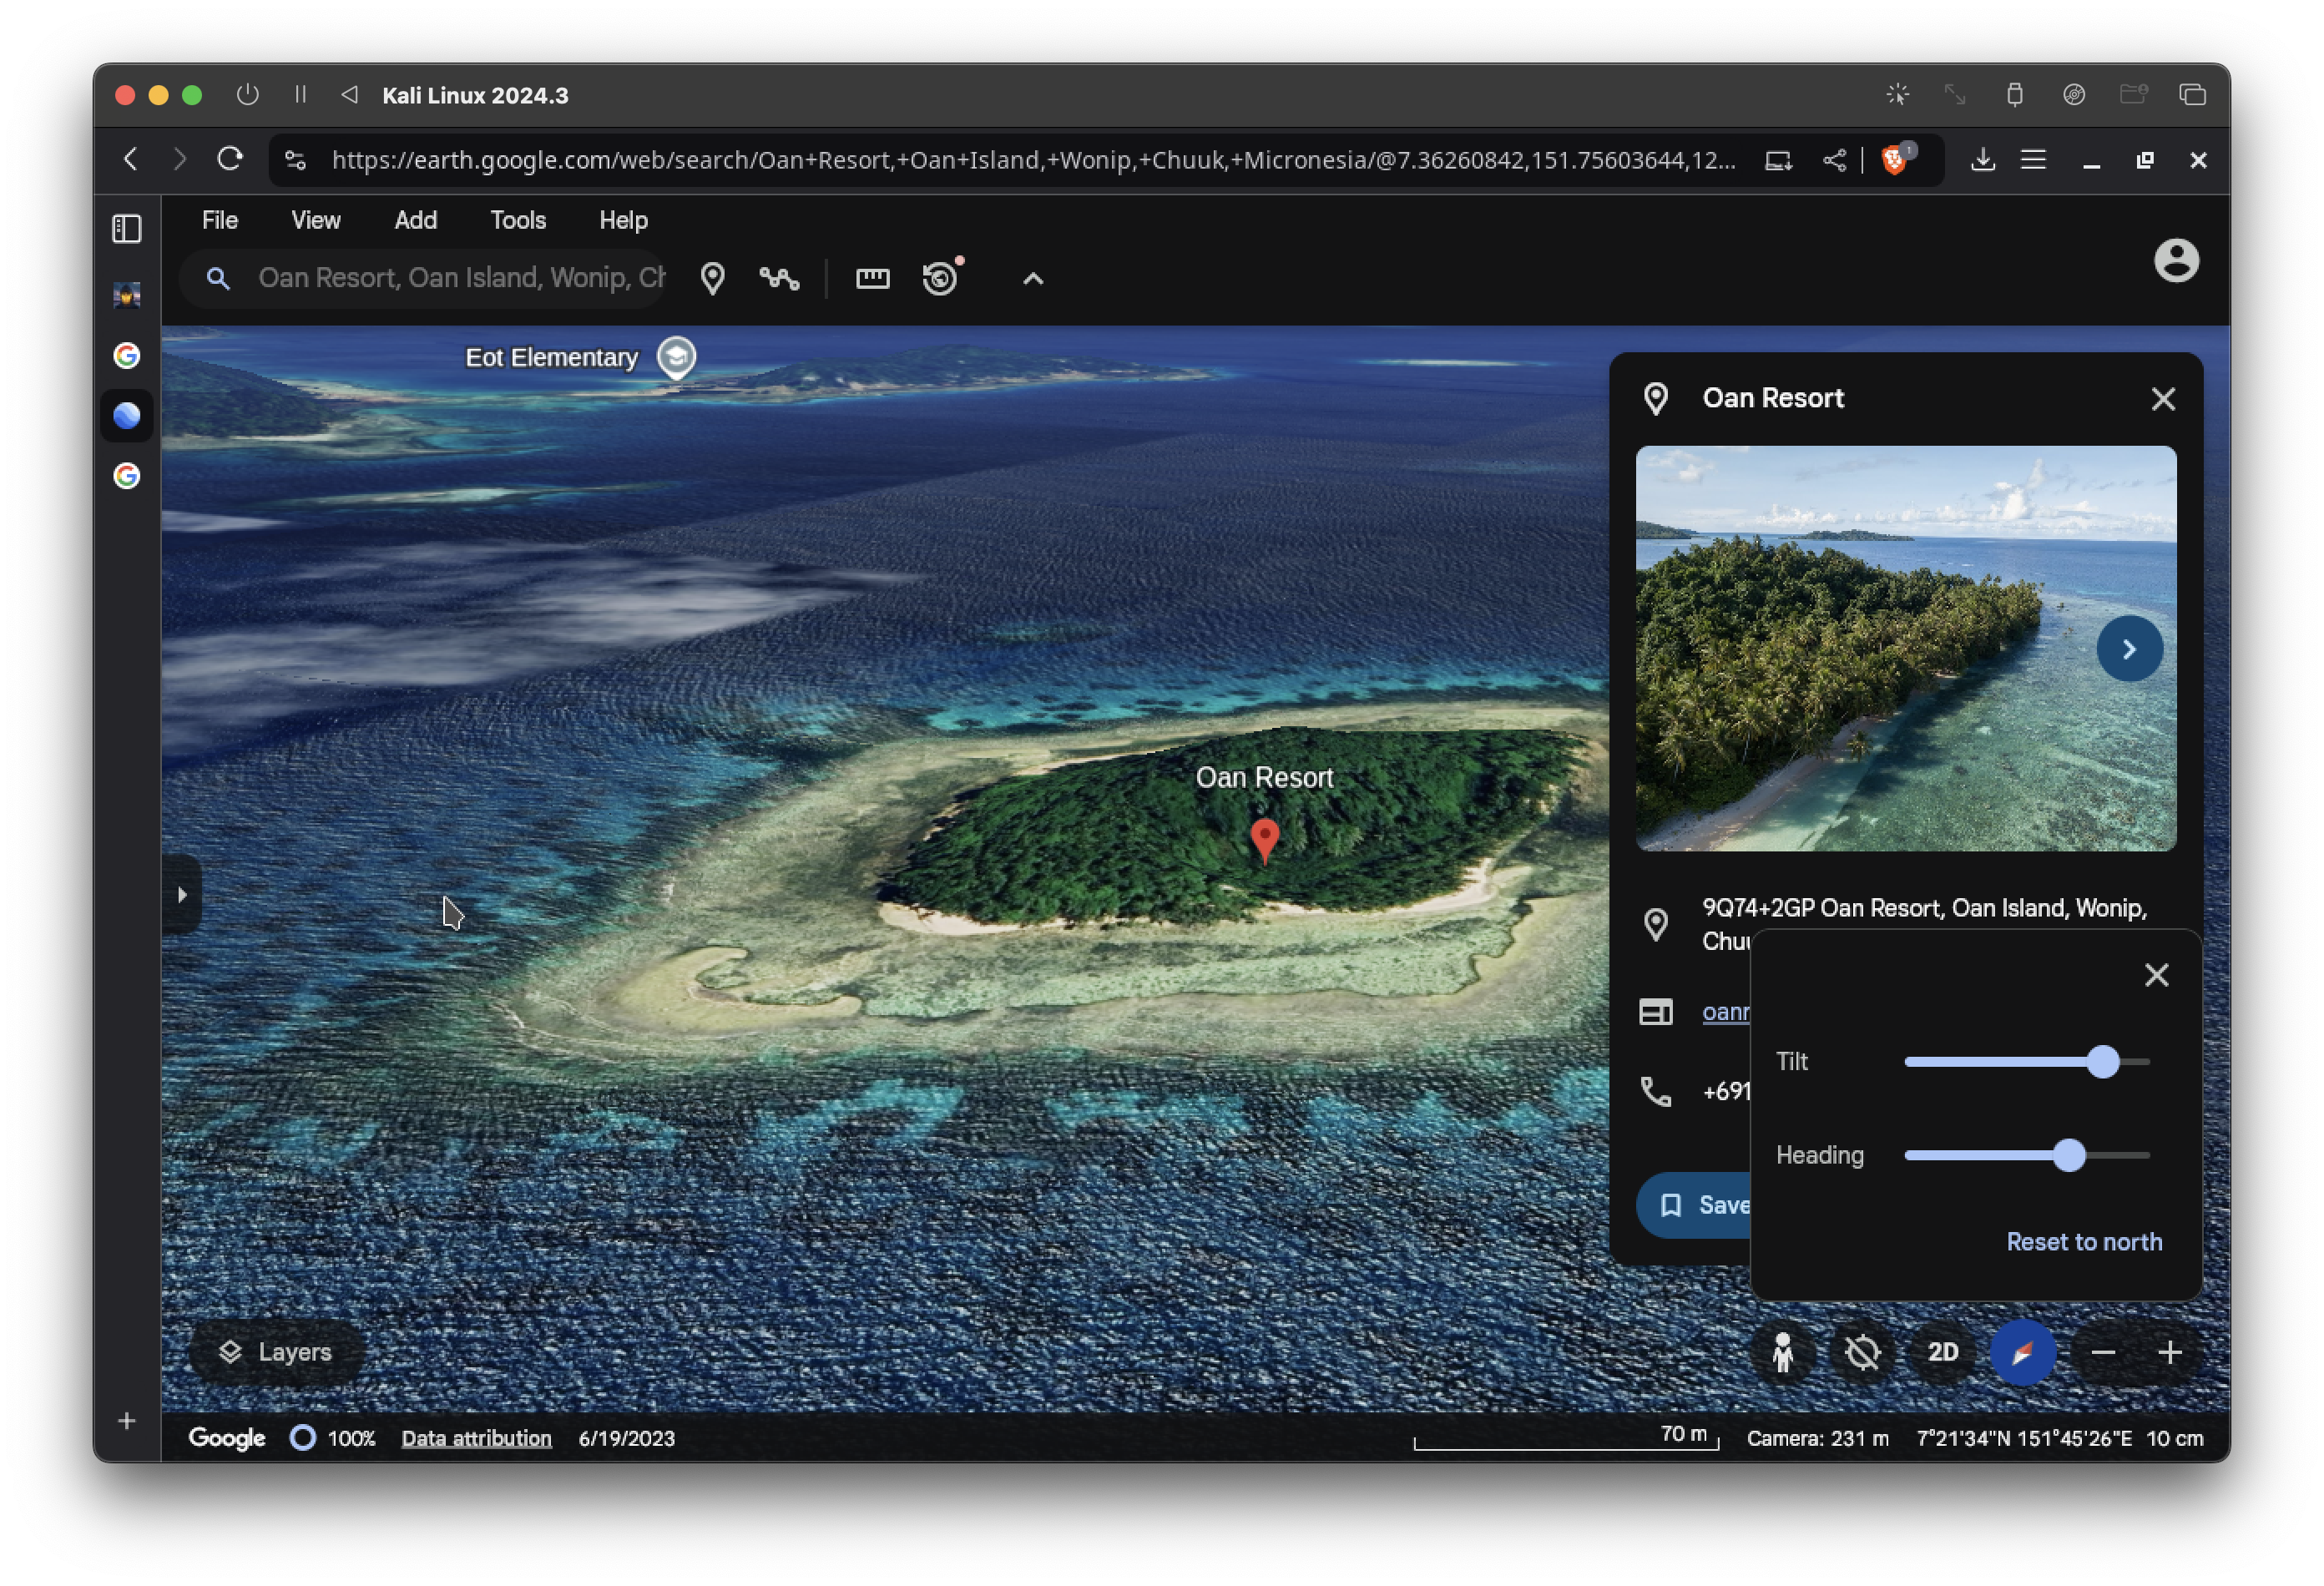This screenshot has height=1586, width=2324.
Task: Open the View menu
Action: point(316,220)
